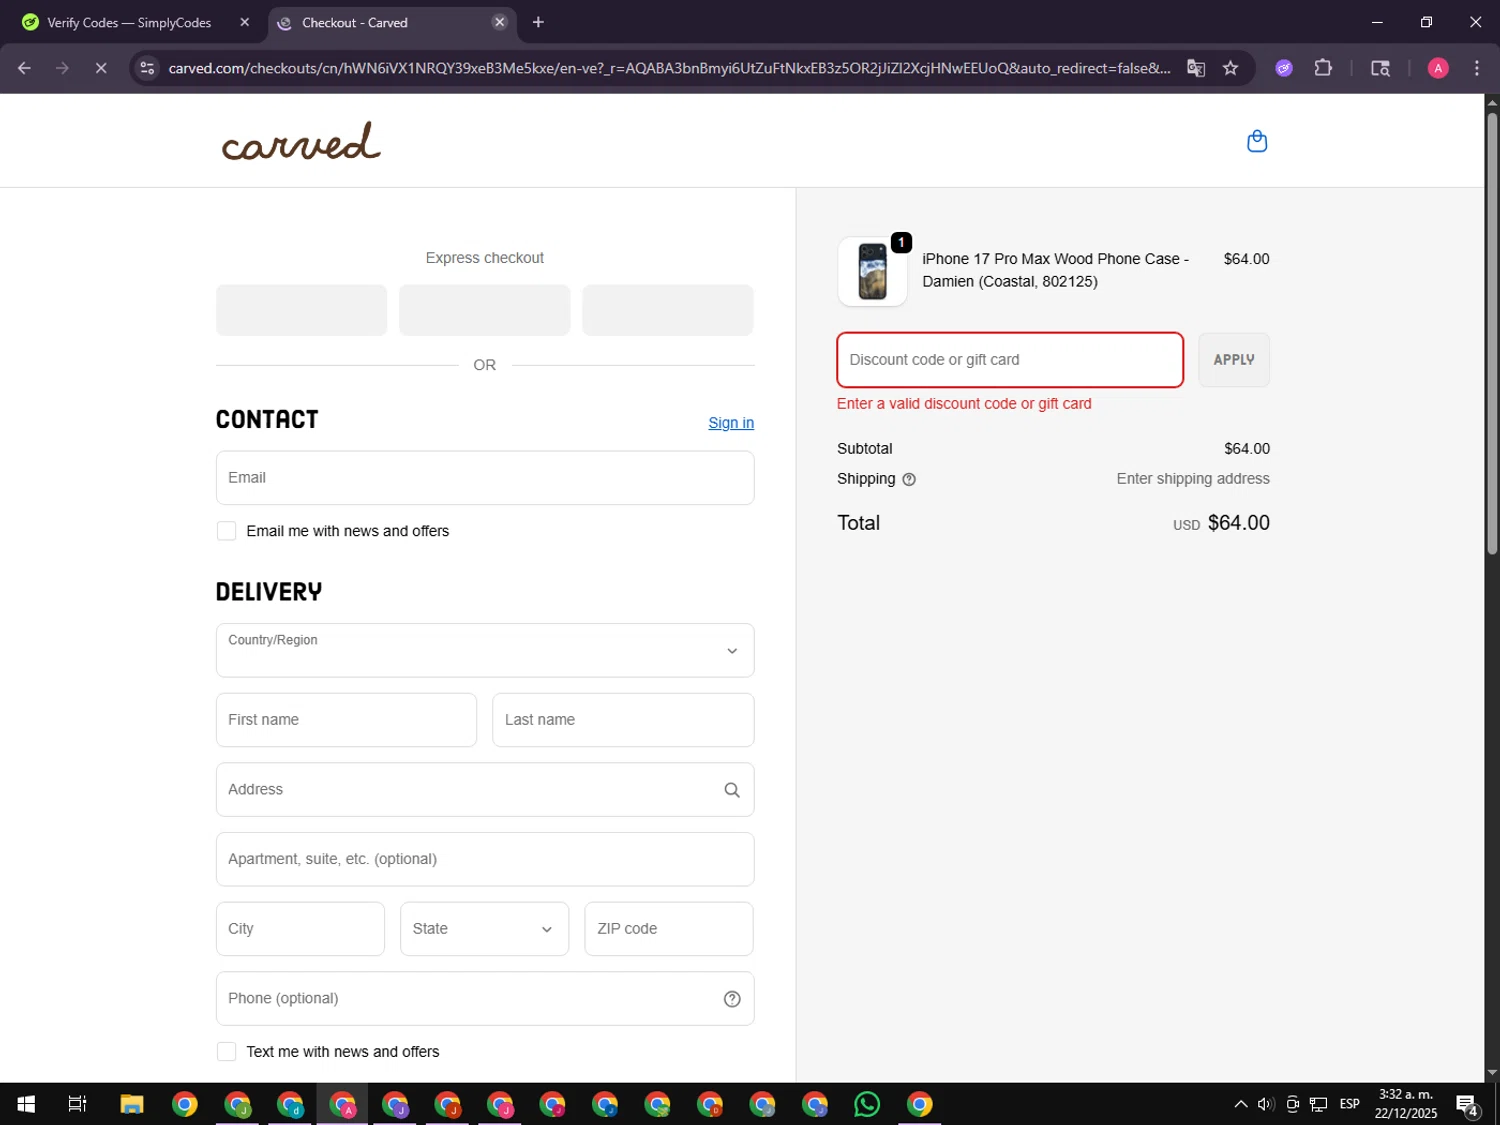Launch File Explorer from the taskbar
This screenshot has height=1125, width=1500.
tap(132, 1104)
